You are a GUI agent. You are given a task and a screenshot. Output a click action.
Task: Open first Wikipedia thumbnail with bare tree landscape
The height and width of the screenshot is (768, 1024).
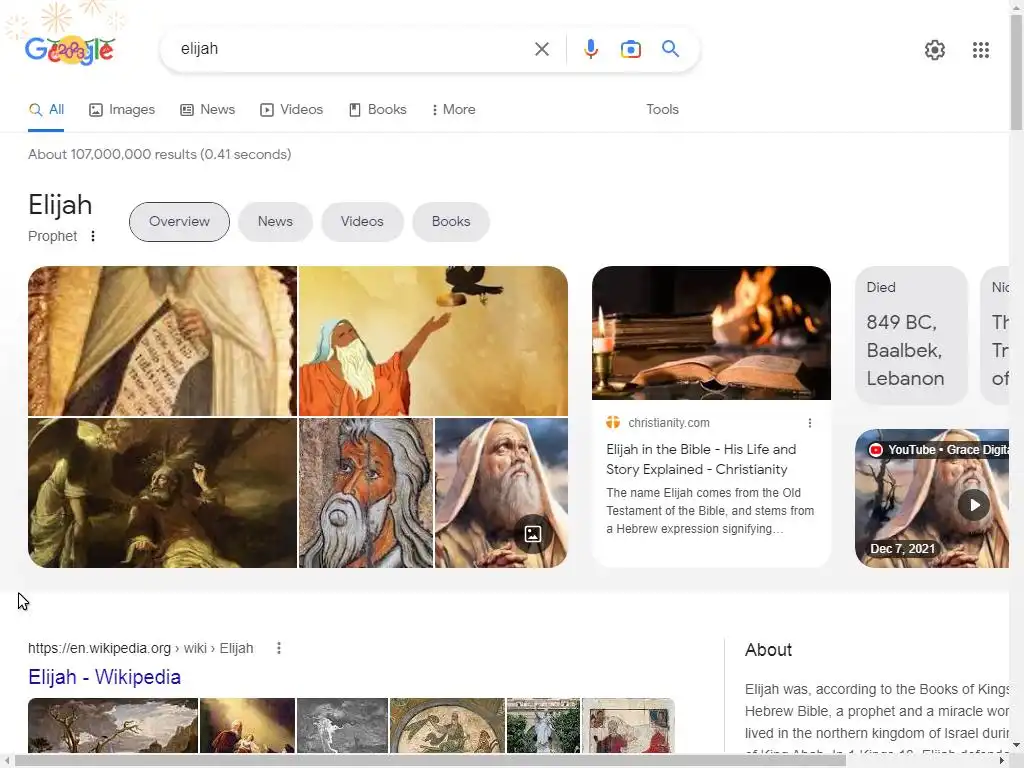(113, 725)
